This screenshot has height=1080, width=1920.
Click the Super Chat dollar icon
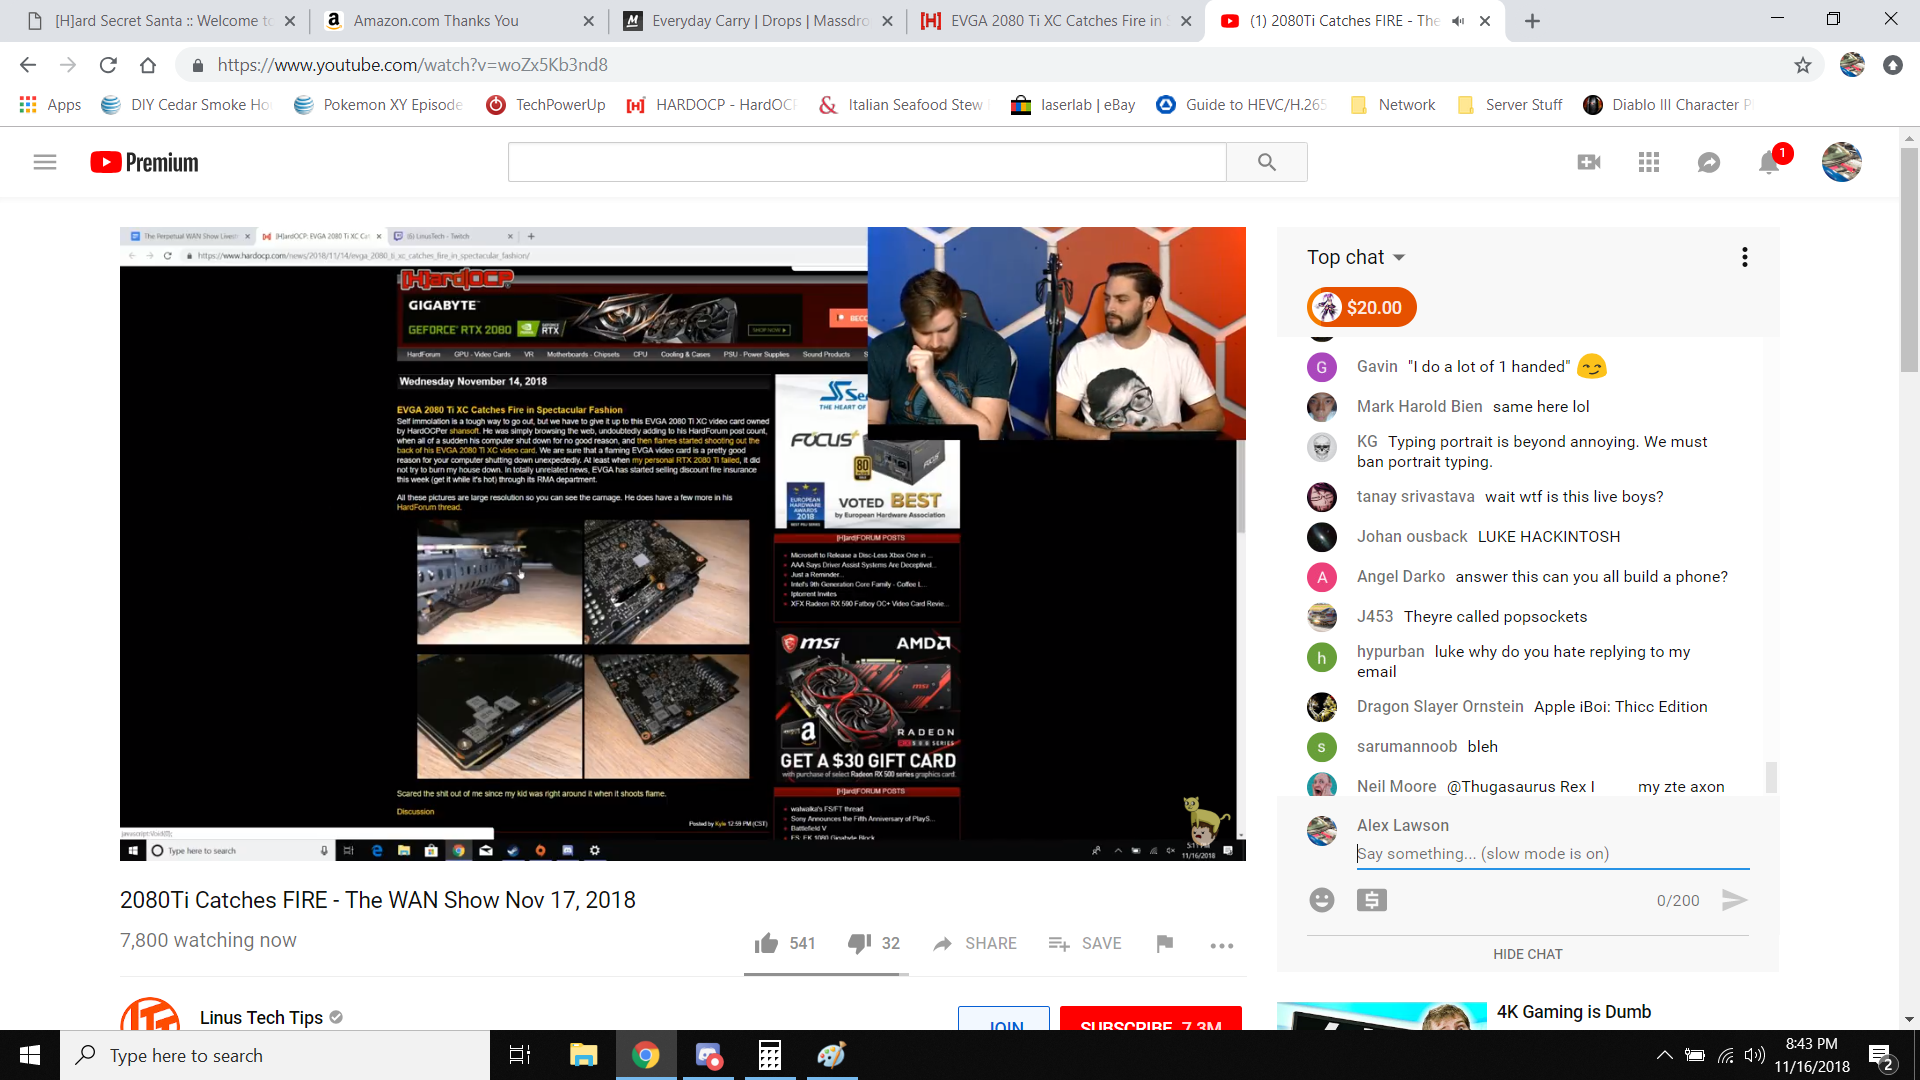point(1372,900)
